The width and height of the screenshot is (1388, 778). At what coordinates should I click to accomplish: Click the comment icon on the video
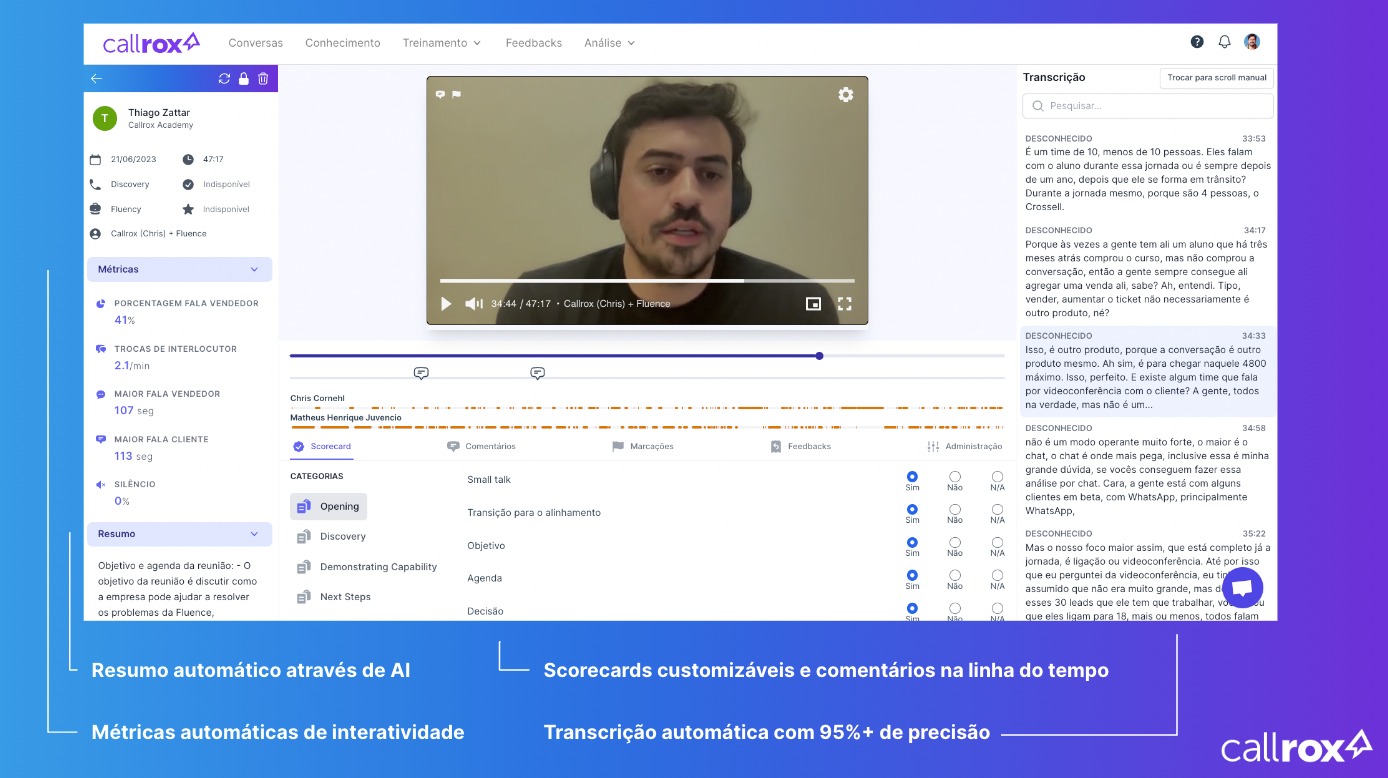pos(440,94)
